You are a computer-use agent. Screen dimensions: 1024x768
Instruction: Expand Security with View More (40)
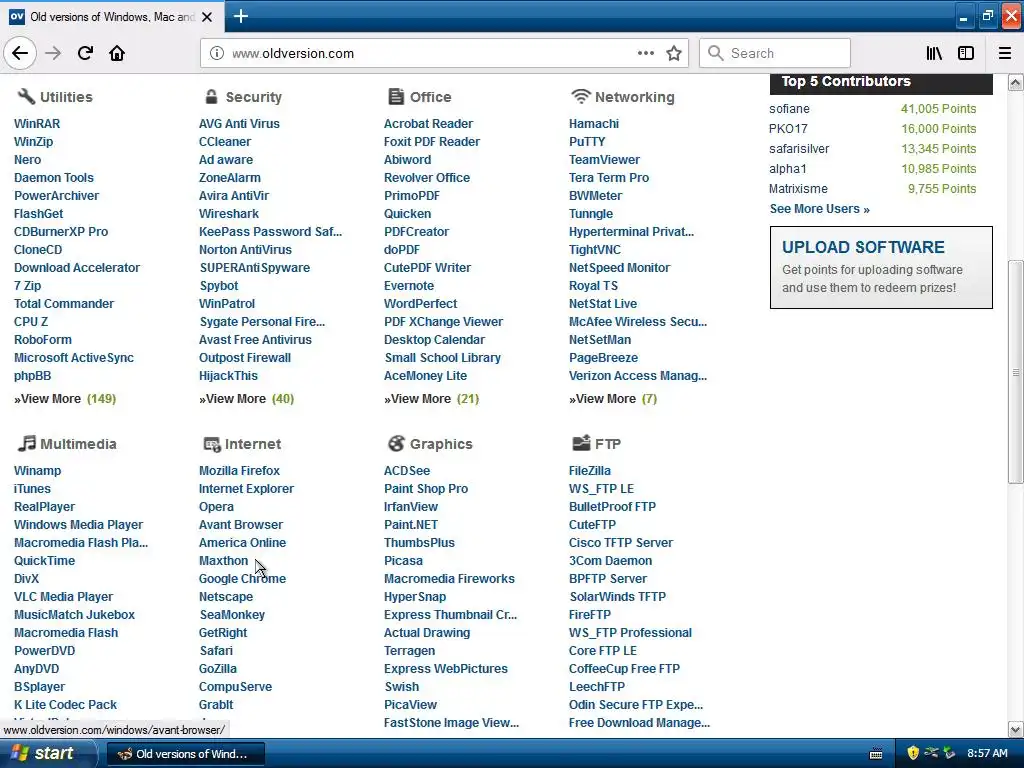(246, 398)
